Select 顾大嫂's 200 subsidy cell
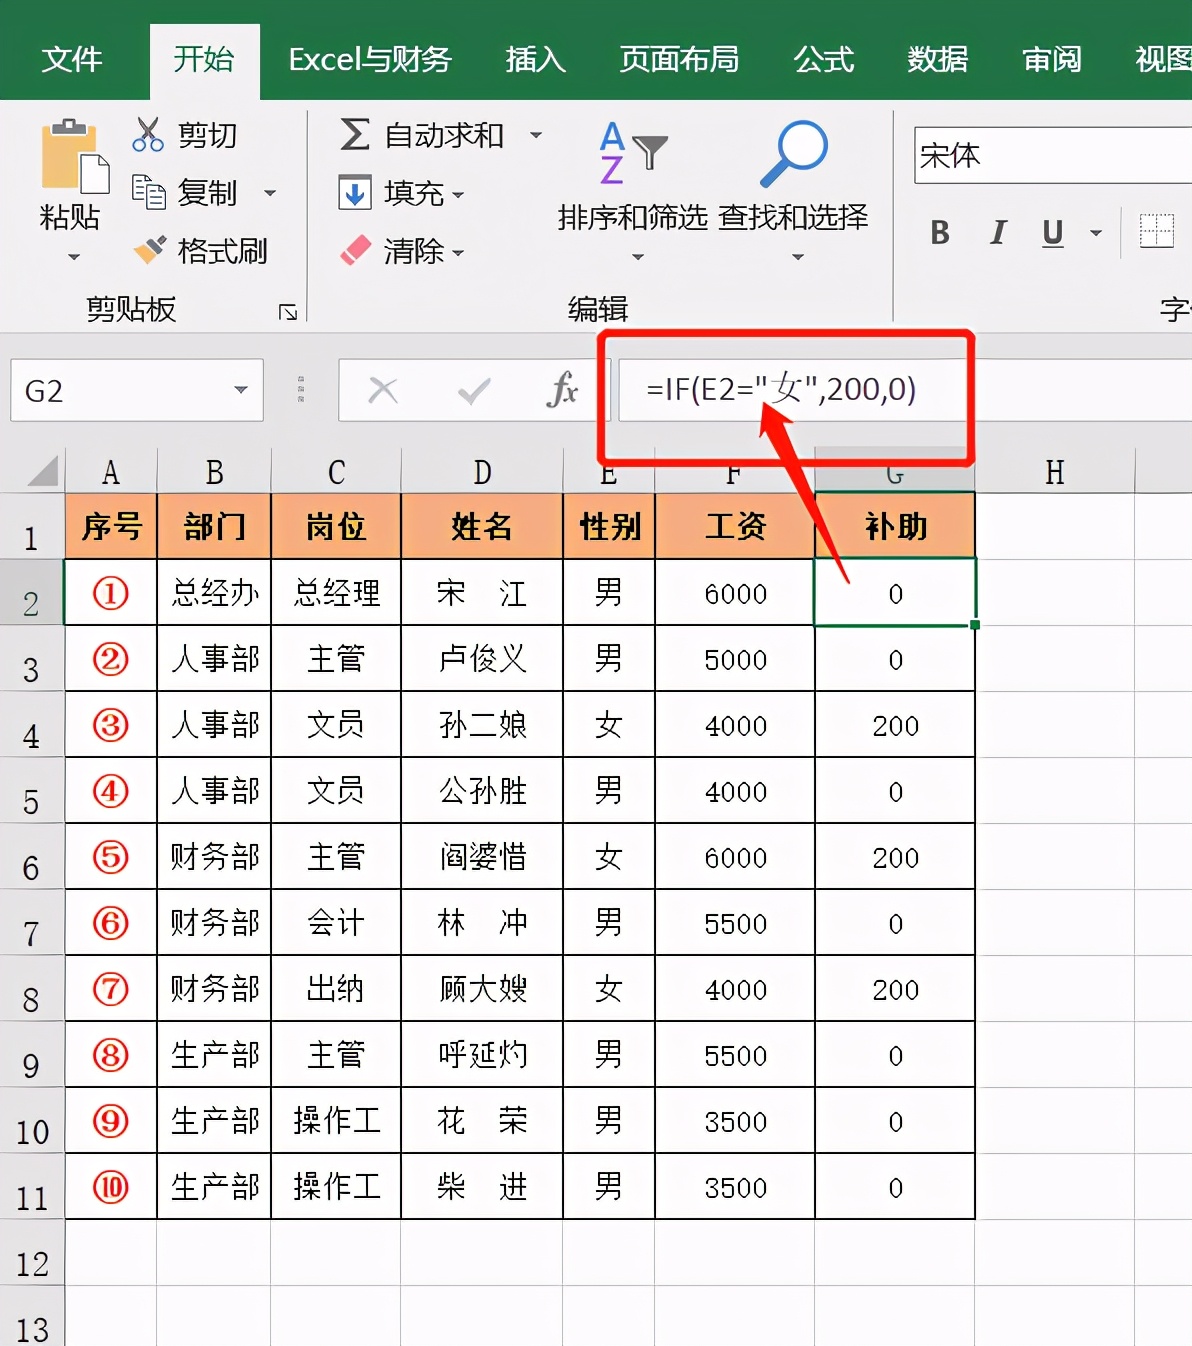The width and height of the screenshot is (1192, 1346). click(895, 989)
